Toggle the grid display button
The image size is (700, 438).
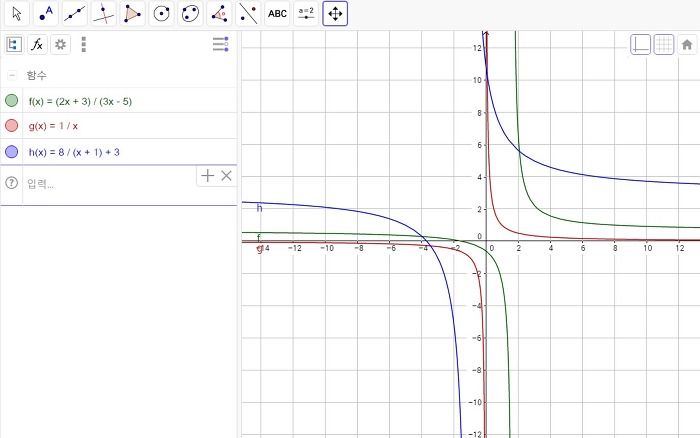click(663, 44)
